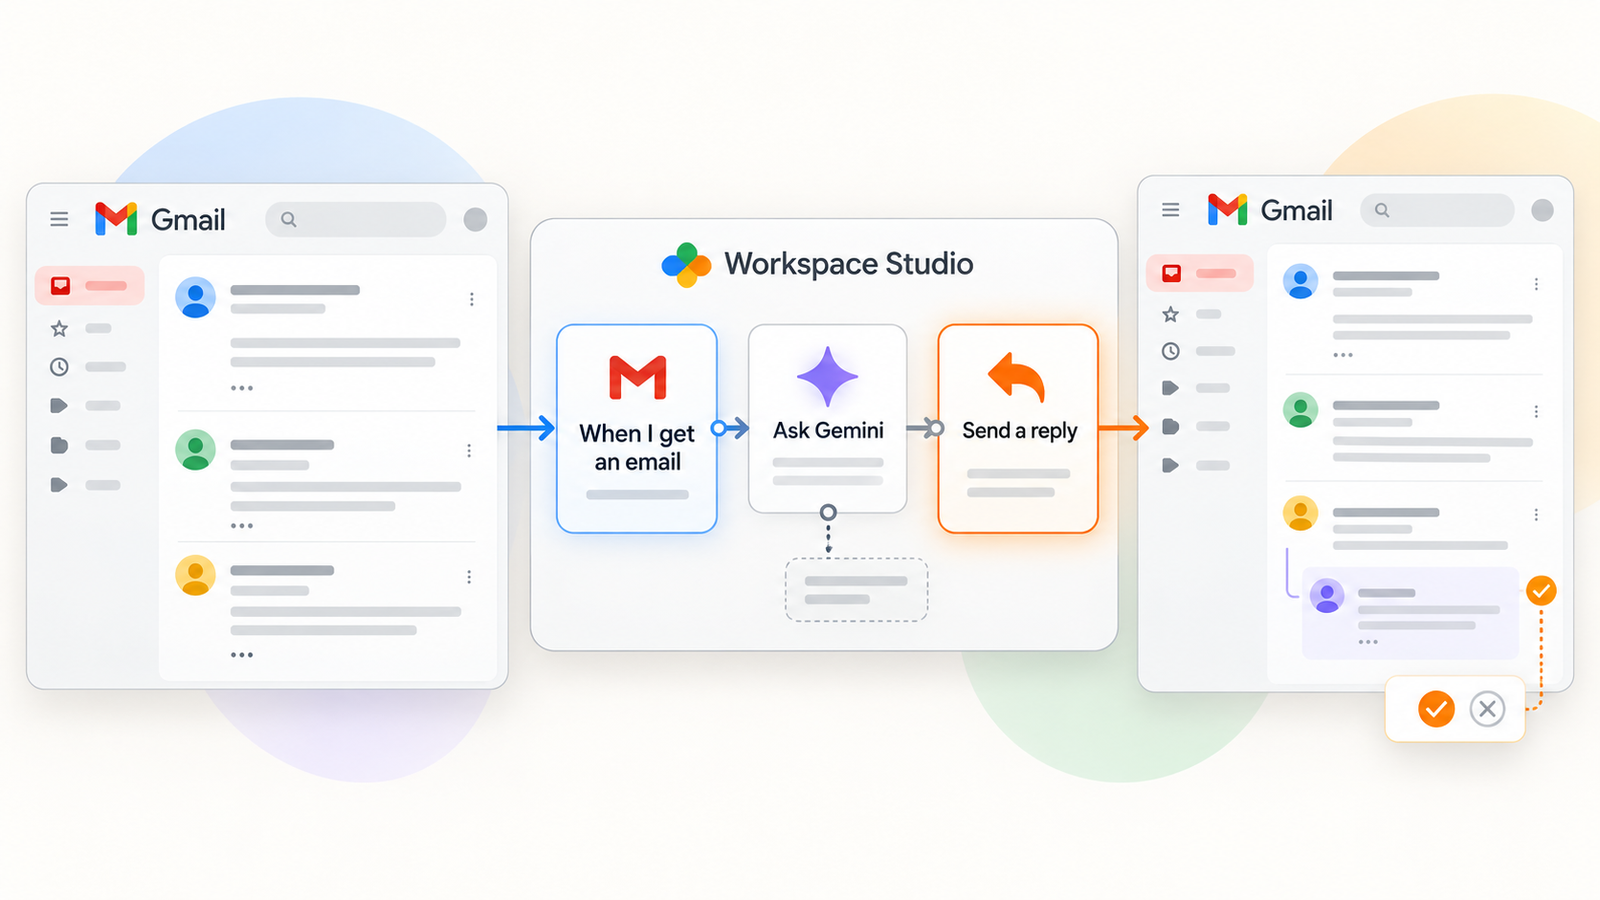Open the purple-avatar reply in right Gmail window
Screen dimensions: 1600x900
[1410, 613]
